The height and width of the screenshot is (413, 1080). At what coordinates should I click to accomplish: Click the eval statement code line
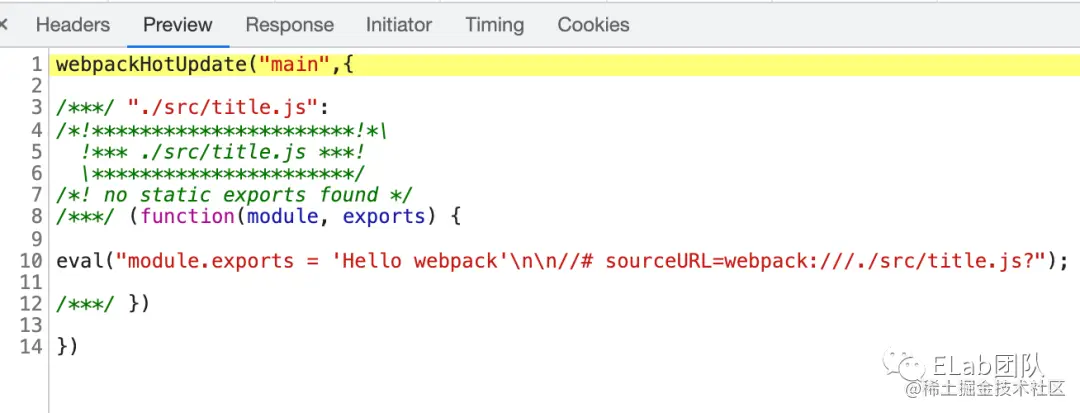(x=562, y=261)
